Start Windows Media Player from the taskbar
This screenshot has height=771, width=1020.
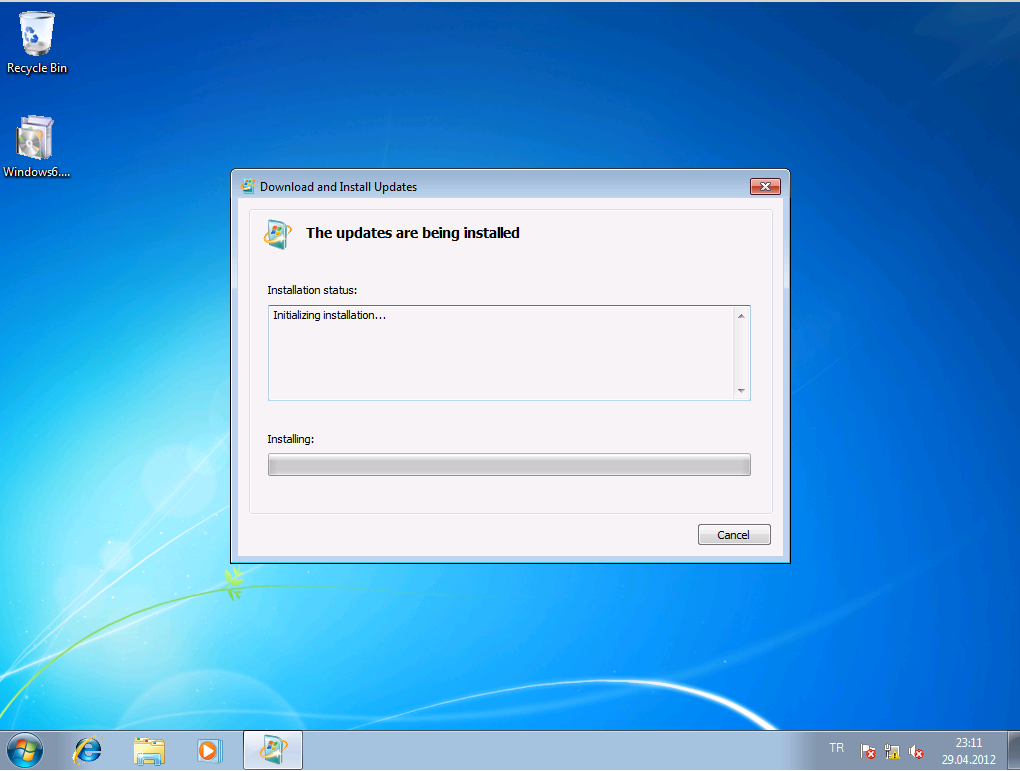point(209,749)
